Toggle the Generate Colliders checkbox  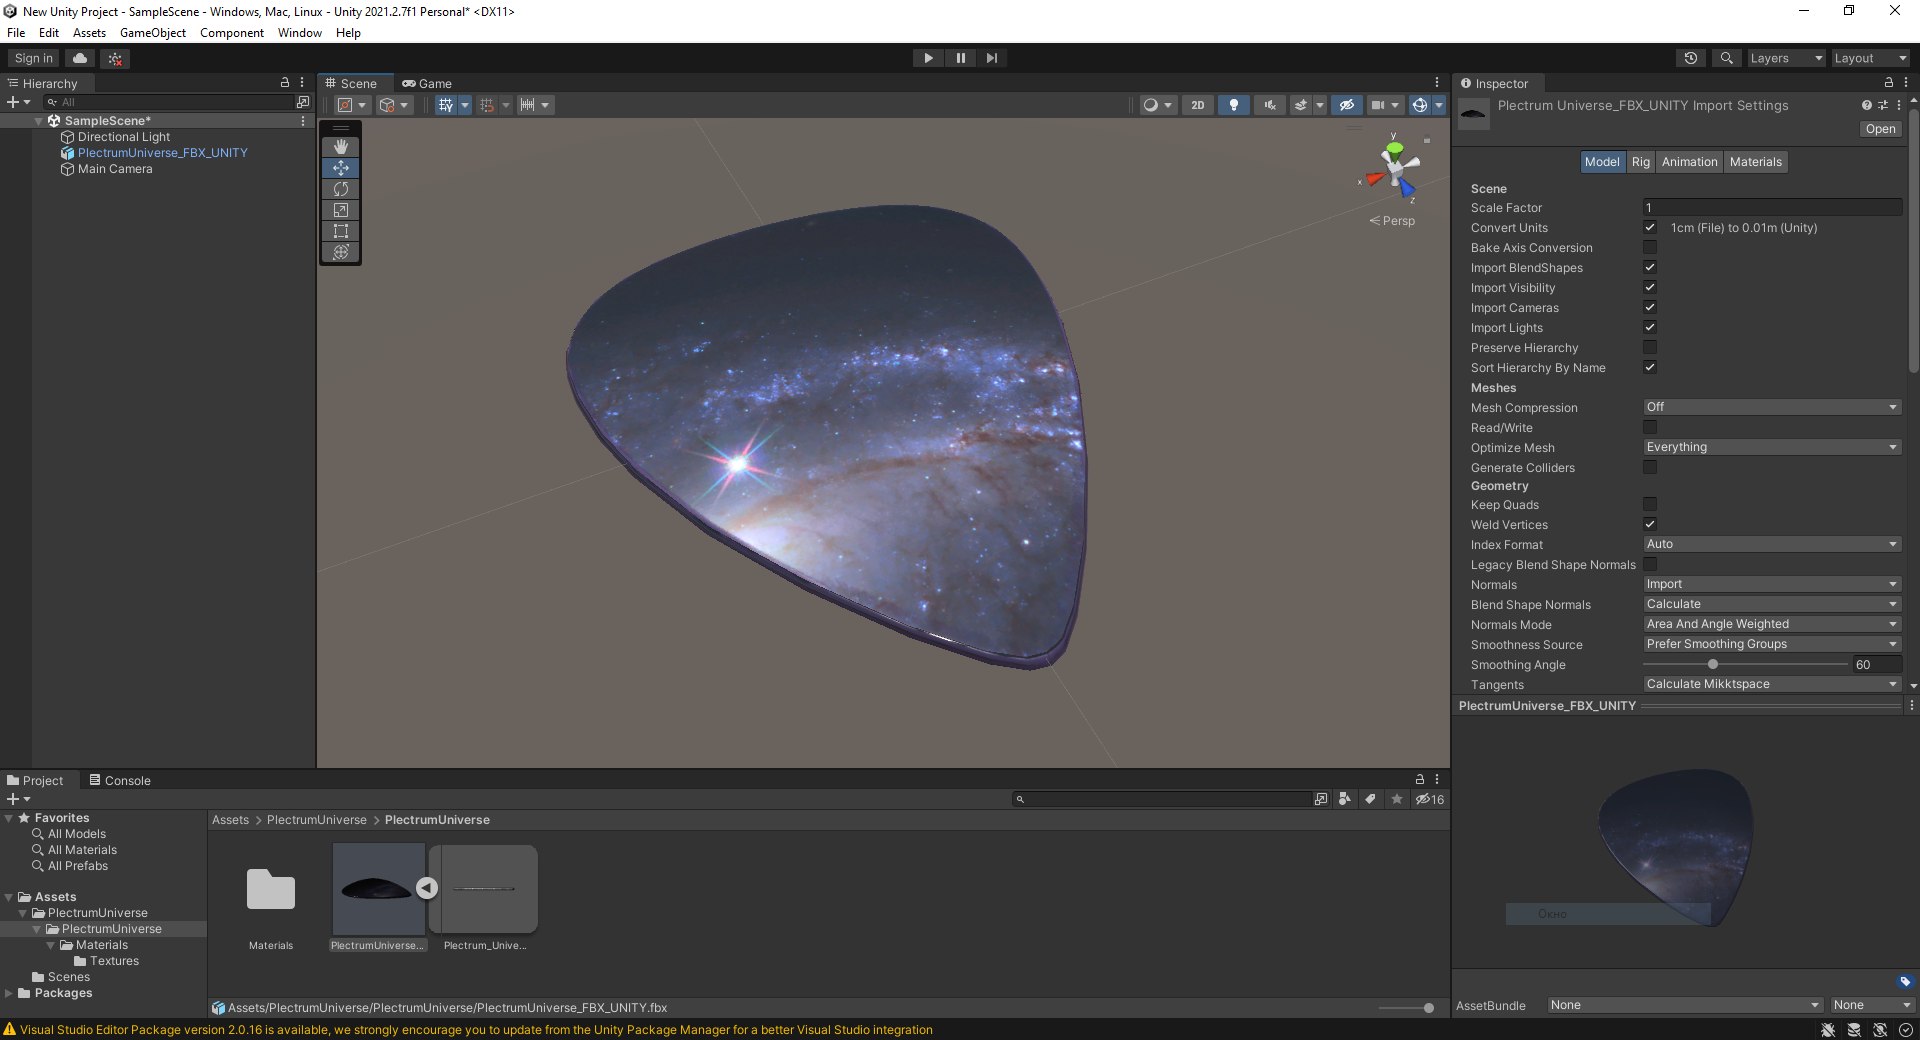point(1650,467)
